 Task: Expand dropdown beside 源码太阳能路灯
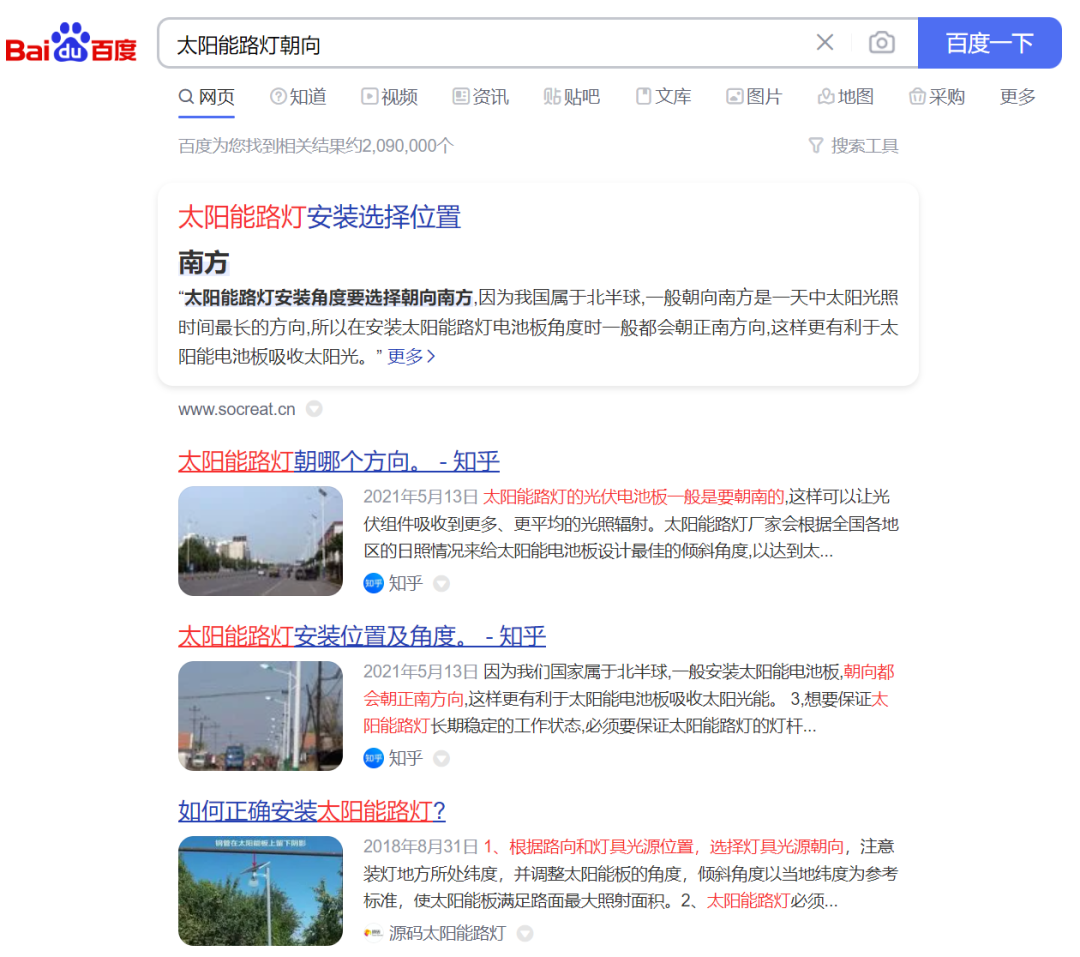(526, 934)
